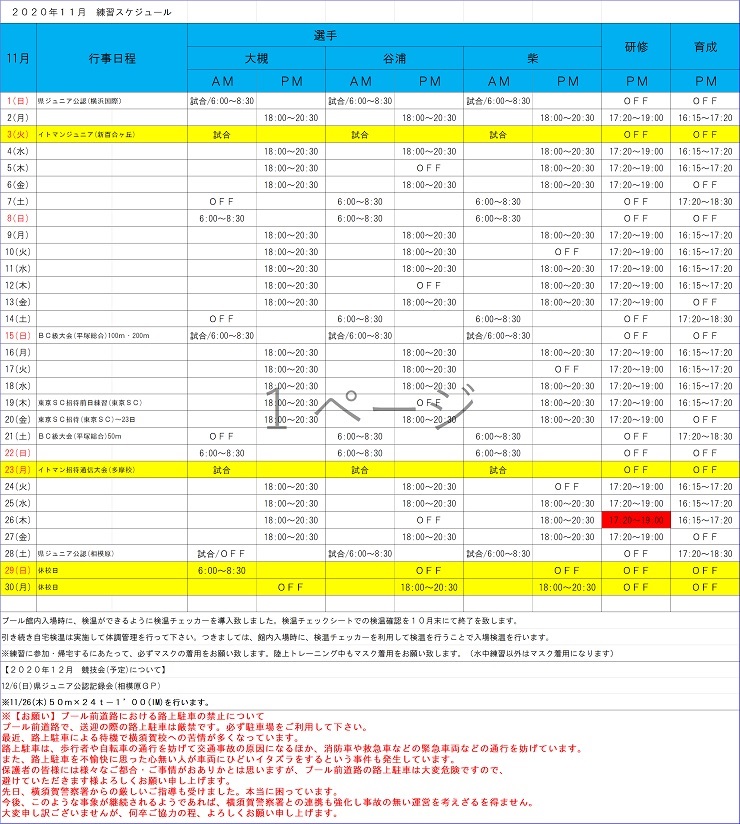Select date cell '7(土)'
740x824 pixels.
tap(18, 201)
